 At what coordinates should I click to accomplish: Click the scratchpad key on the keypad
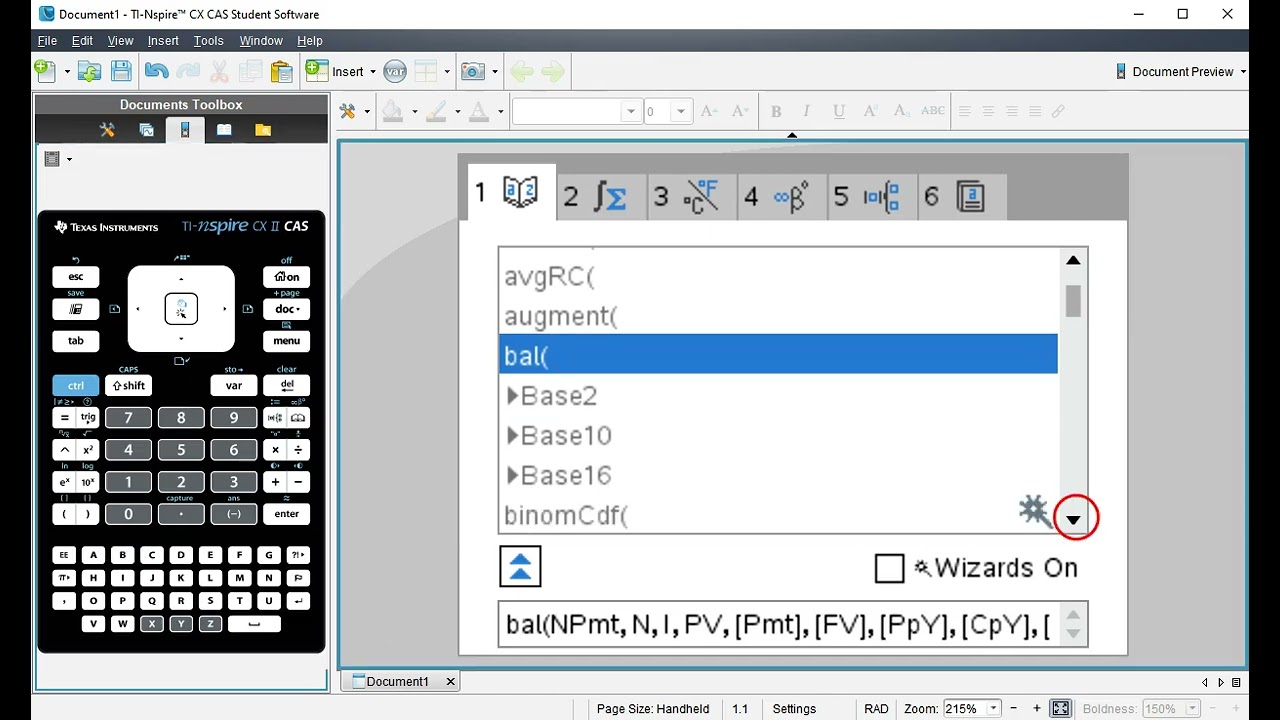[76, 309]
